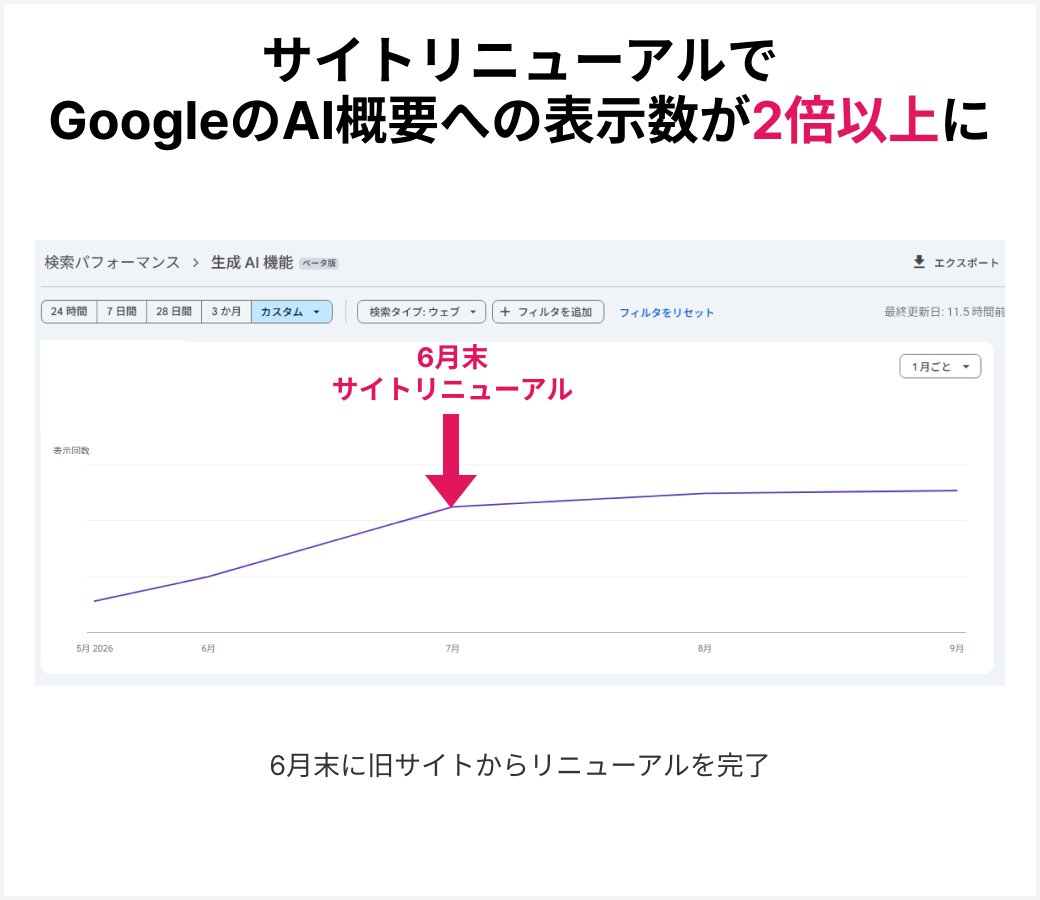Click the chart line end point at 9月
Screen dimensions: 1040x900
tap(956, 491)
